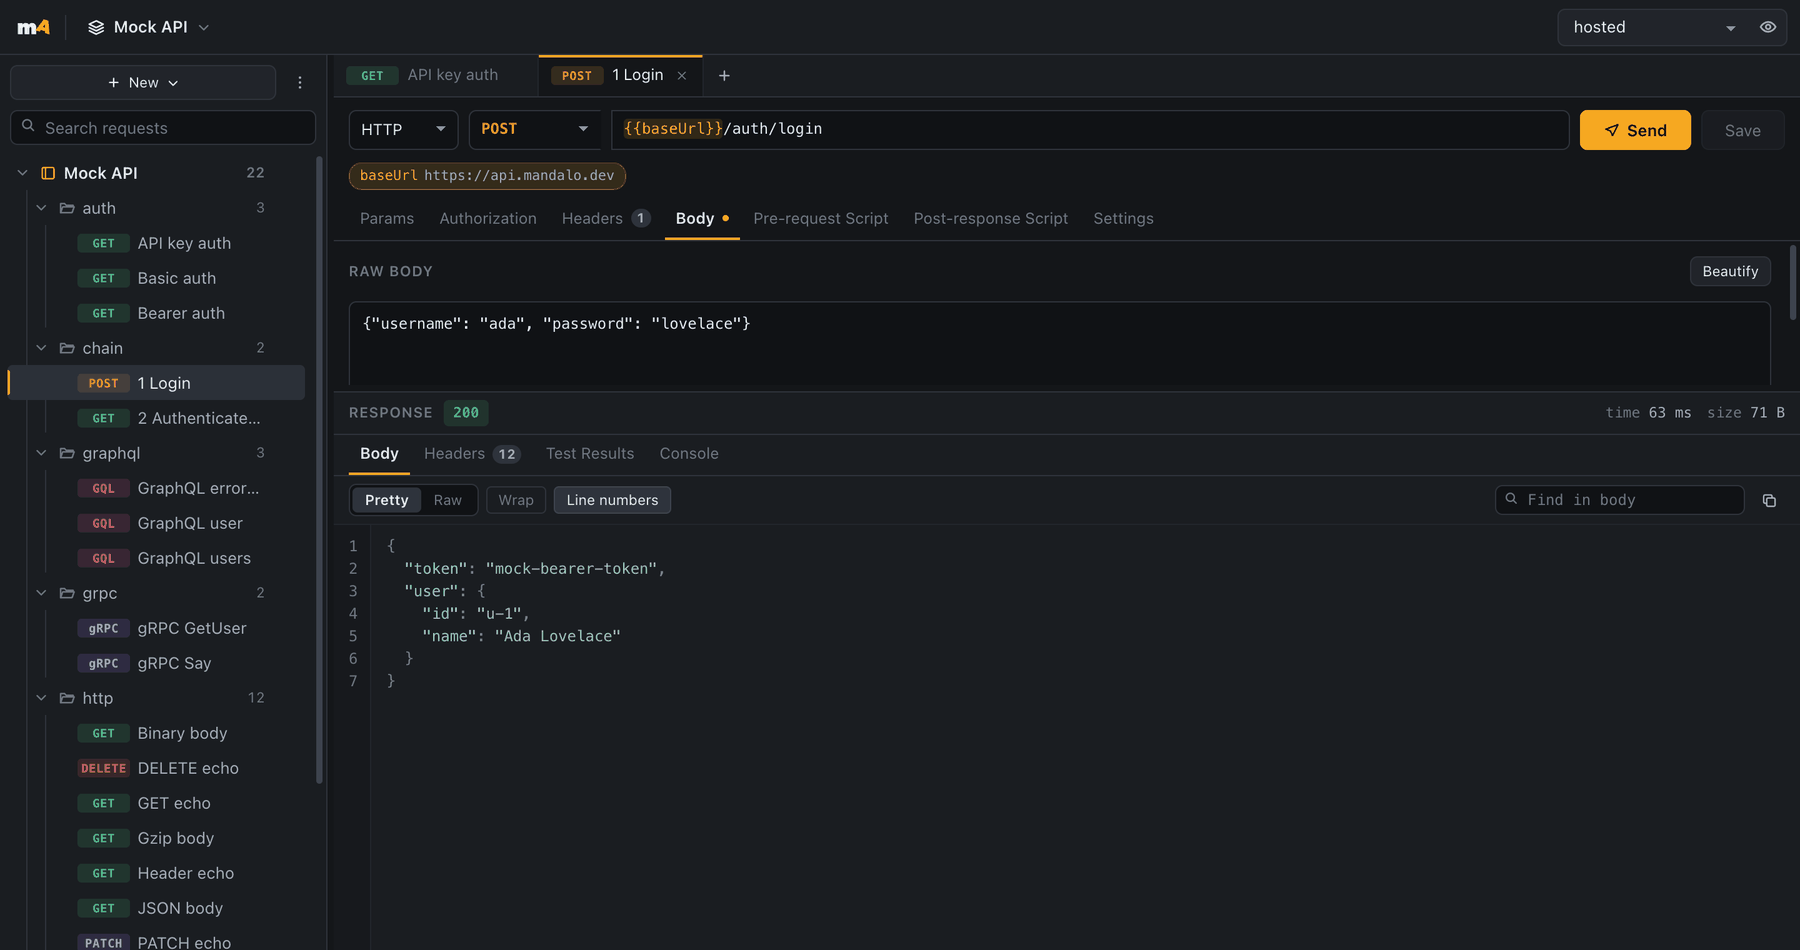Close the 1 Login tab
The width and height of the screenshot is (1800, 950).
pos(682,76)
